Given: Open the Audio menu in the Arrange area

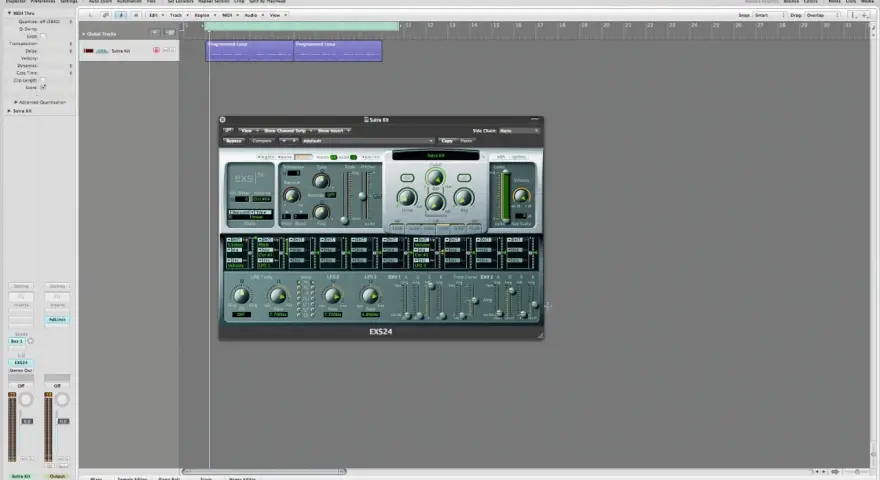Looking at the screenshot, I should coord(253,15).
